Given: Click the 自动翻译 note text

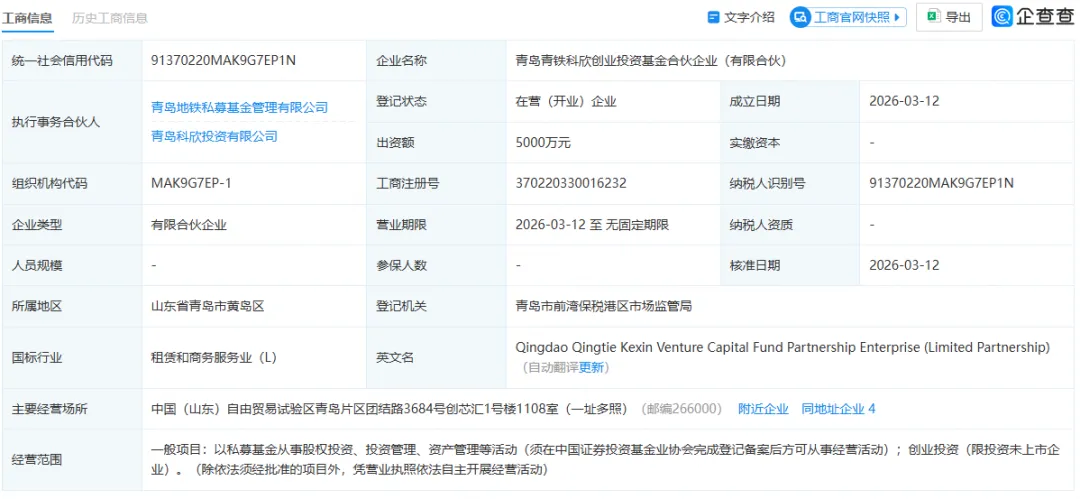Looking at the screenshot, I should click(x=552, y=368).
